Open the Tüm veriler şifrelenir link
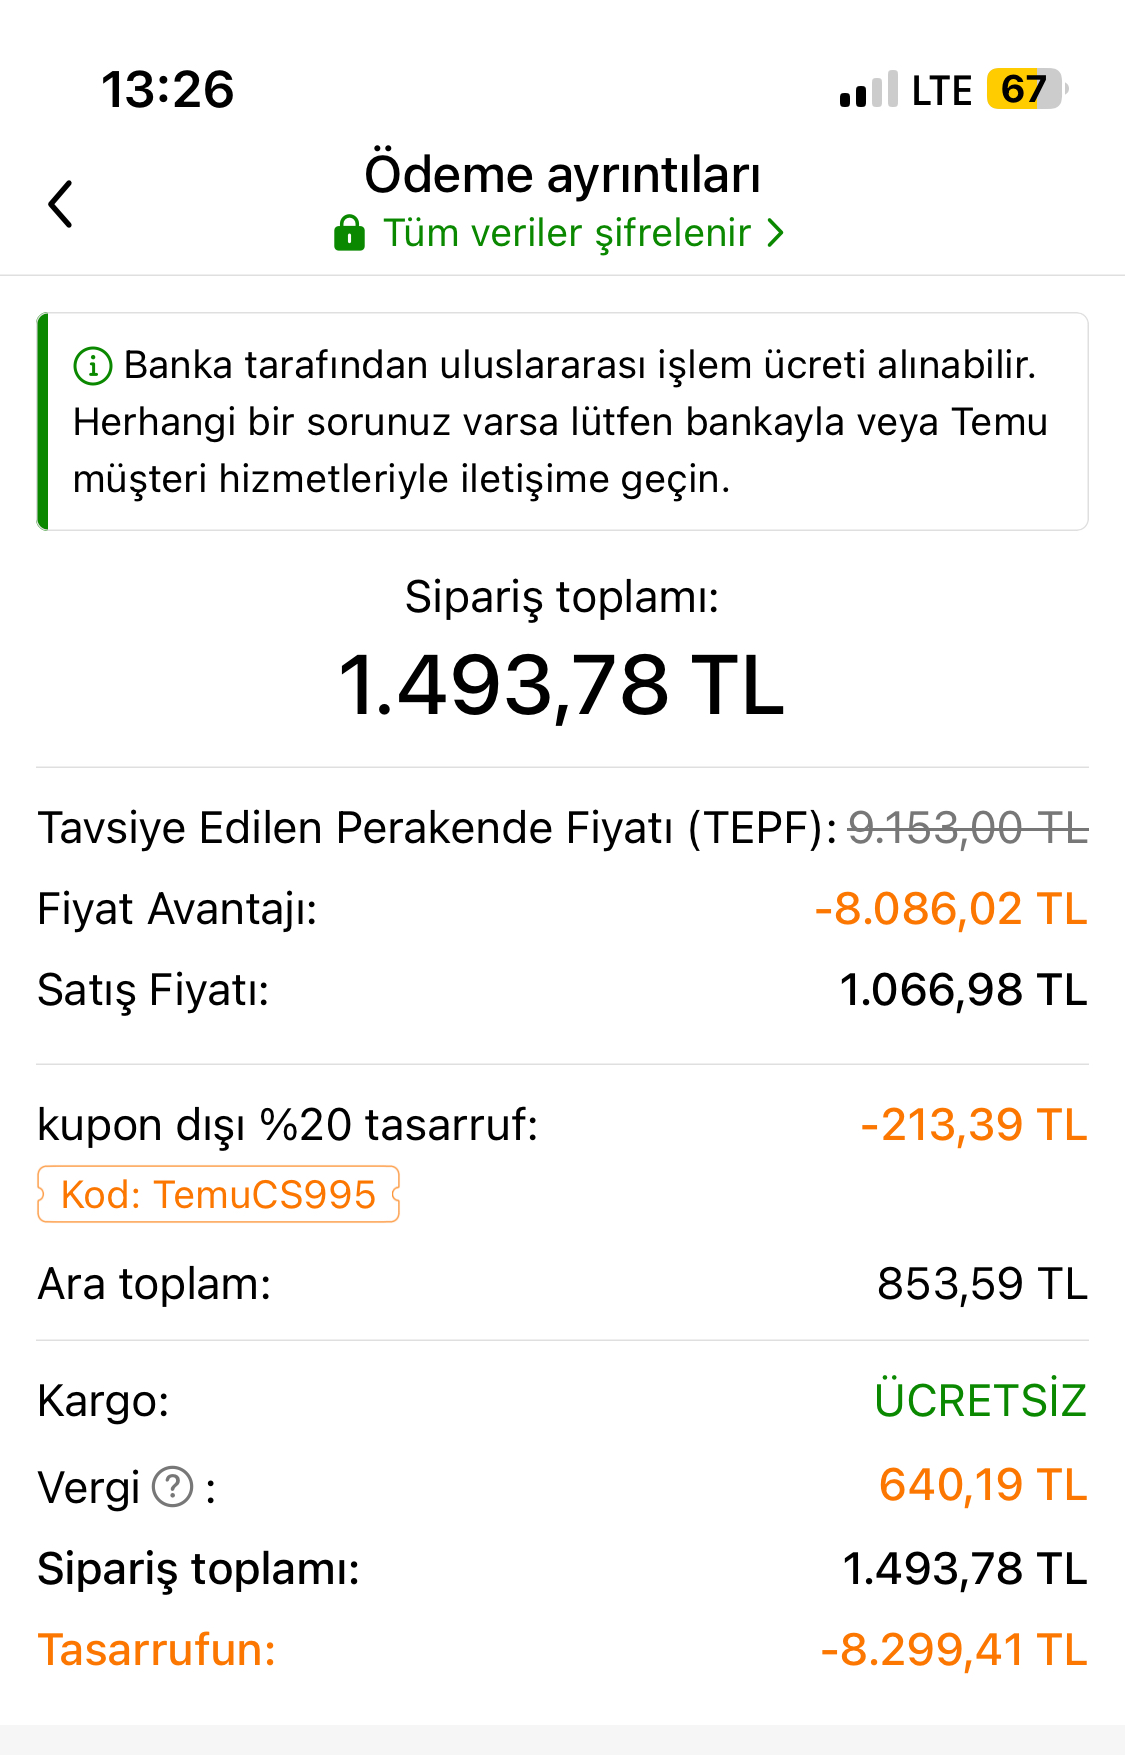Screen dimensions: 1125x1762 click(x=567, y=233)
